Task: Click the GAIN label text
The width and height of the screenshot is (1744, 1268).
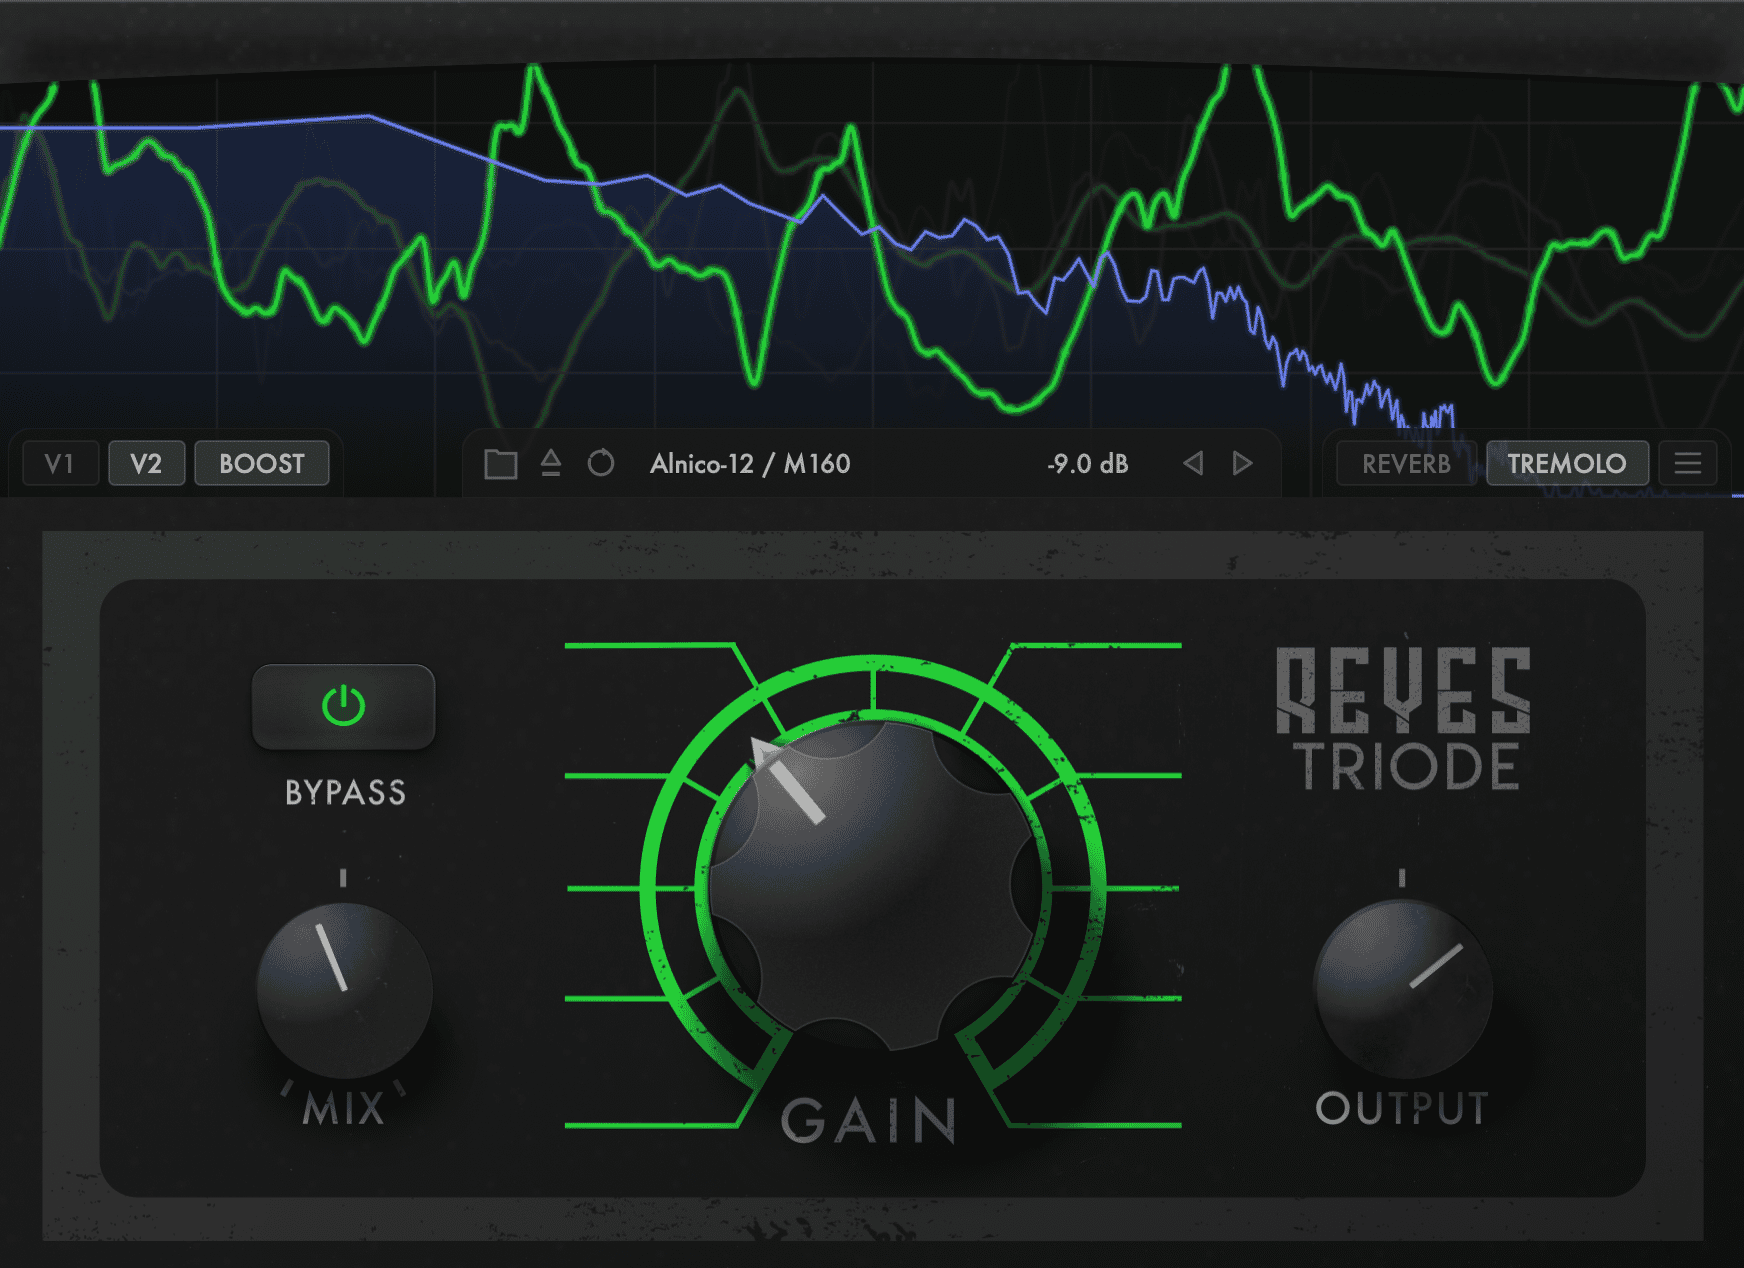Action: (x=869, y=1121)
